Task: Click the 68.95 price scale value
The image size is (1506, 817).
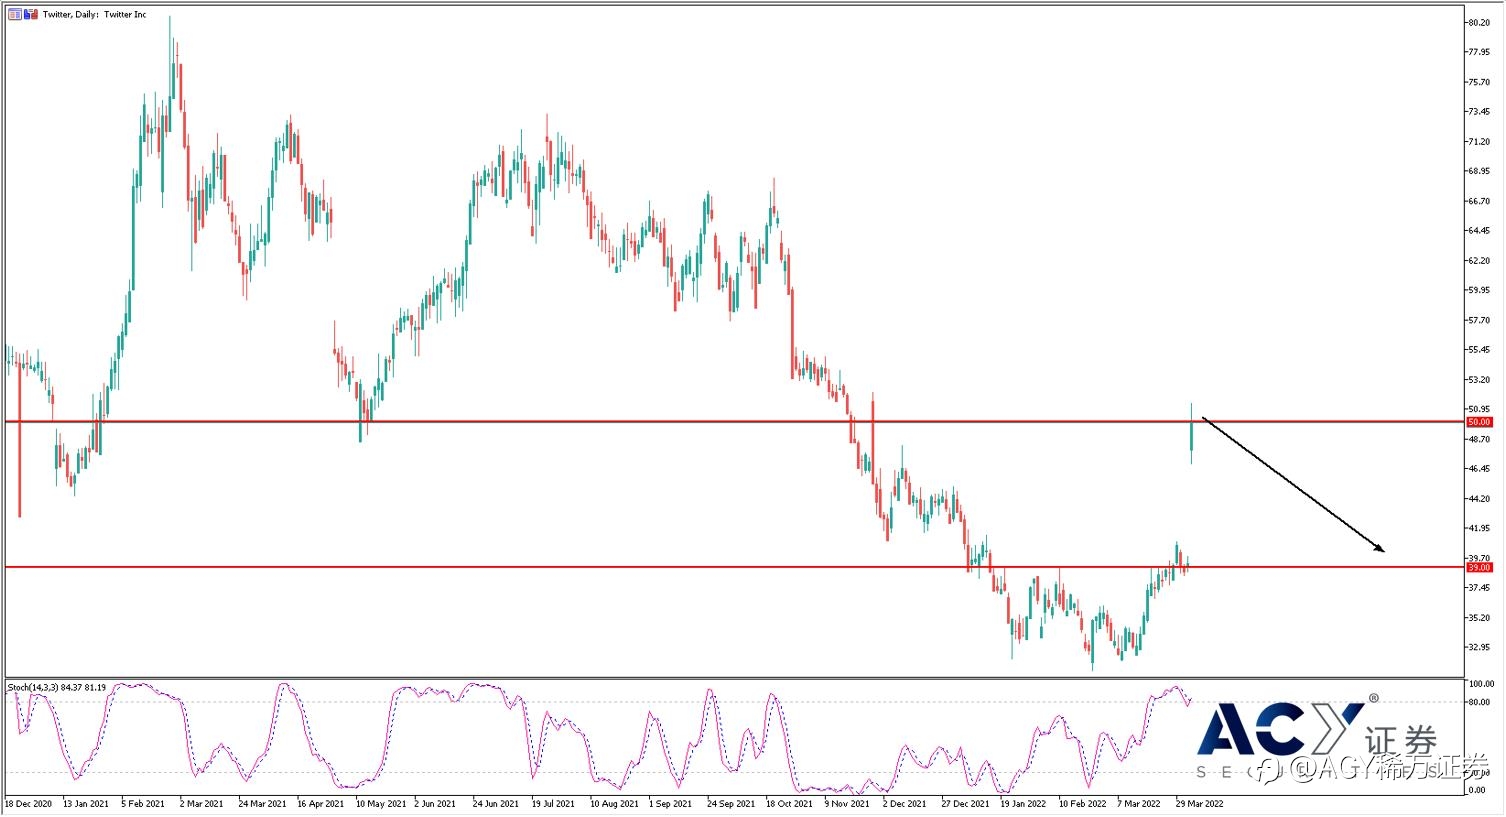Action: click(1478, 171)
